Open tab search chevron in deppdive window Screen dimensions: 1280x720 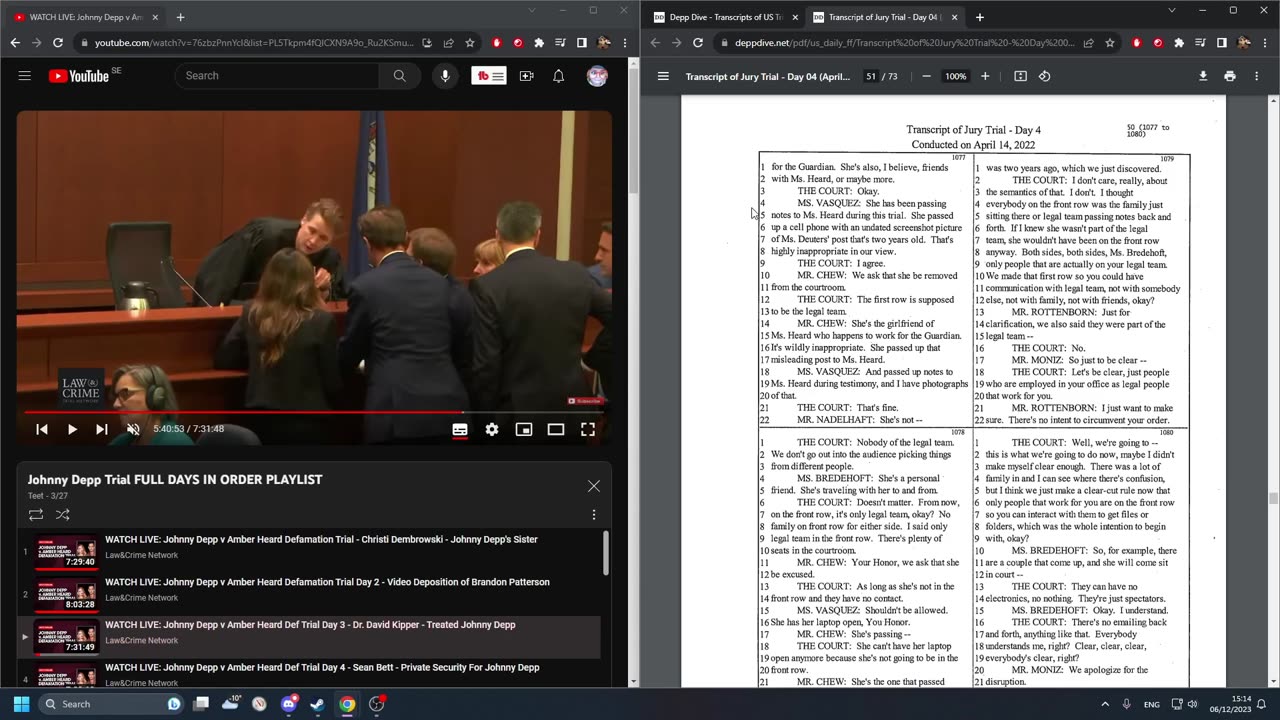[x=1172, y=10]
